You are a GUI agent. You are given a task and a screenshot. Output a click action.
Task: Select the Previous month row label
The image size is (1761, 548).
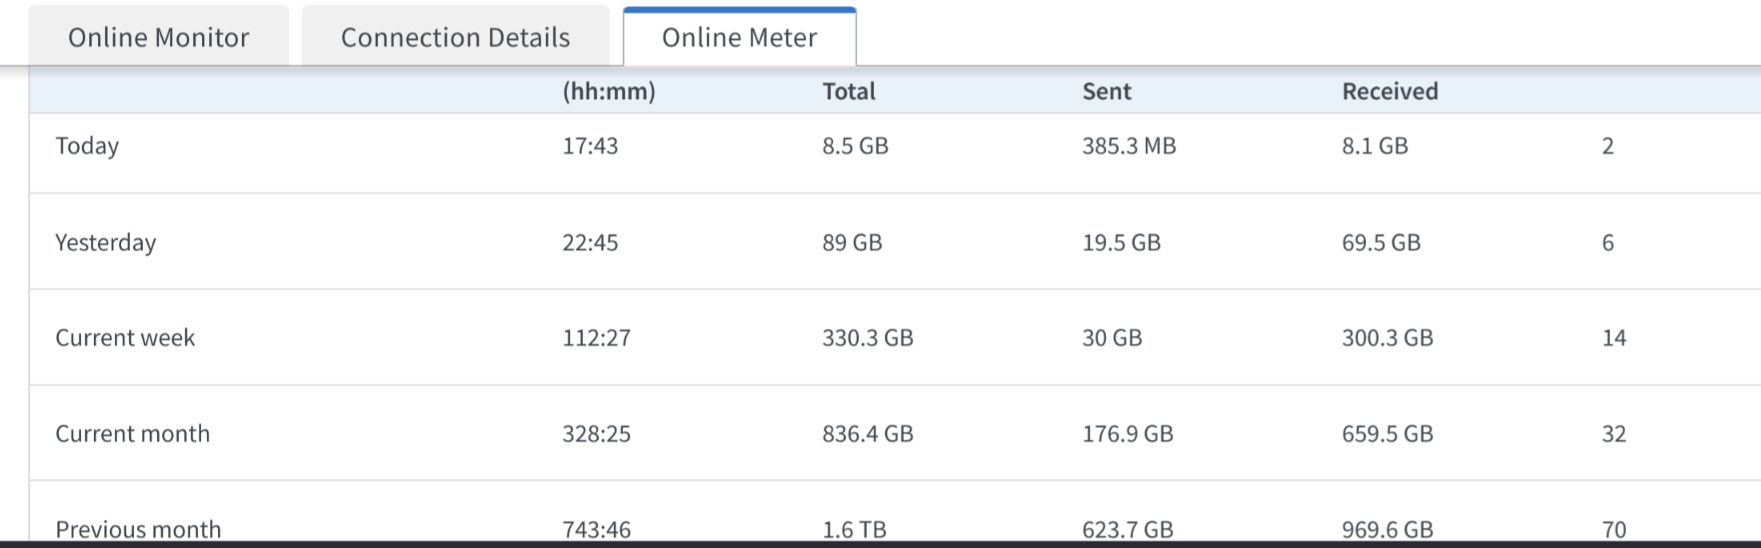pos(138,529)
